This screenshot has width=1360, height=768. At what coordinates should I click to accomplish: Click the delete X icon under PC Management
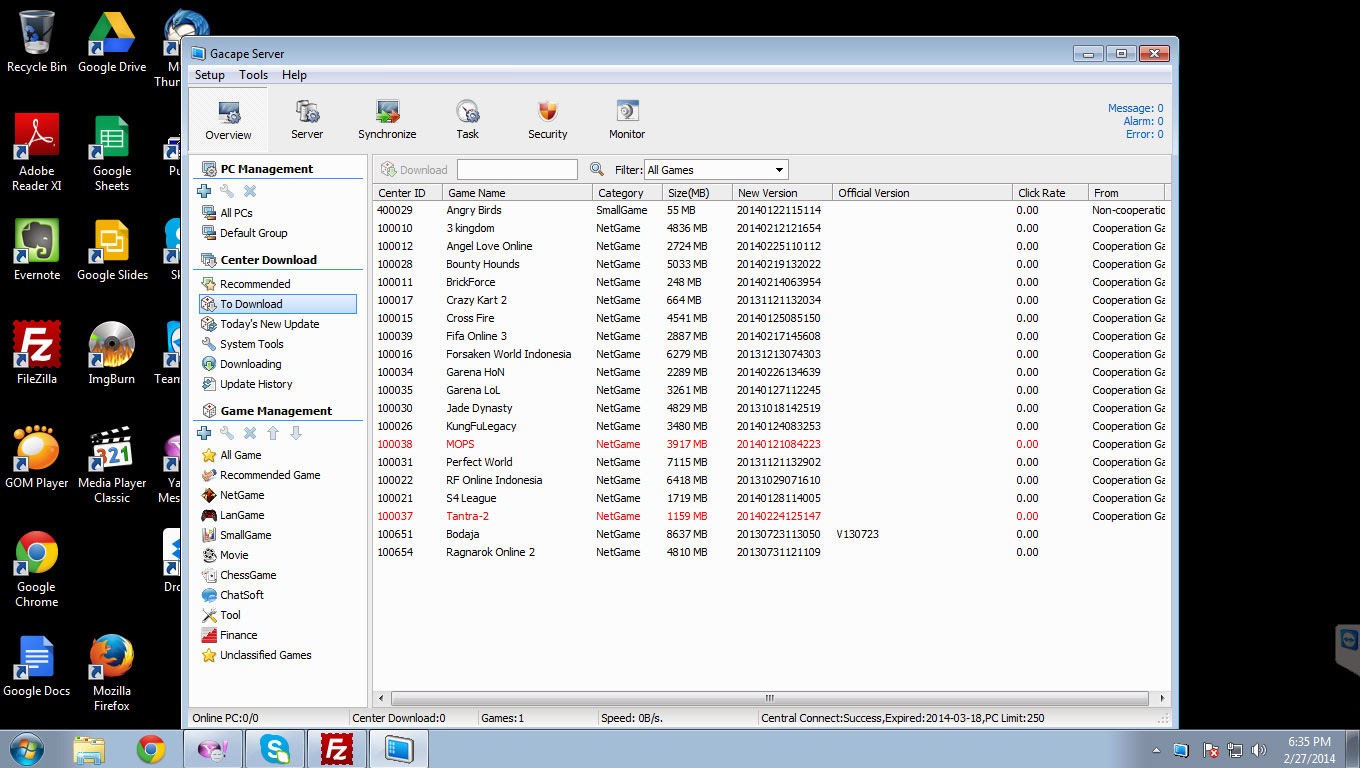[x=250, y=191]
